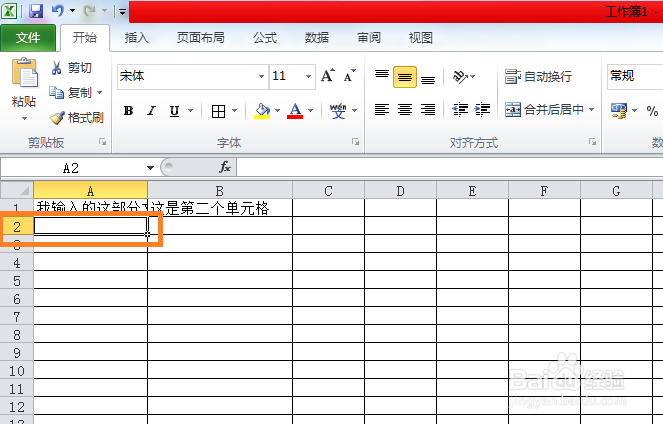
Task: Select row 5 header
Action: pos(17,281)
